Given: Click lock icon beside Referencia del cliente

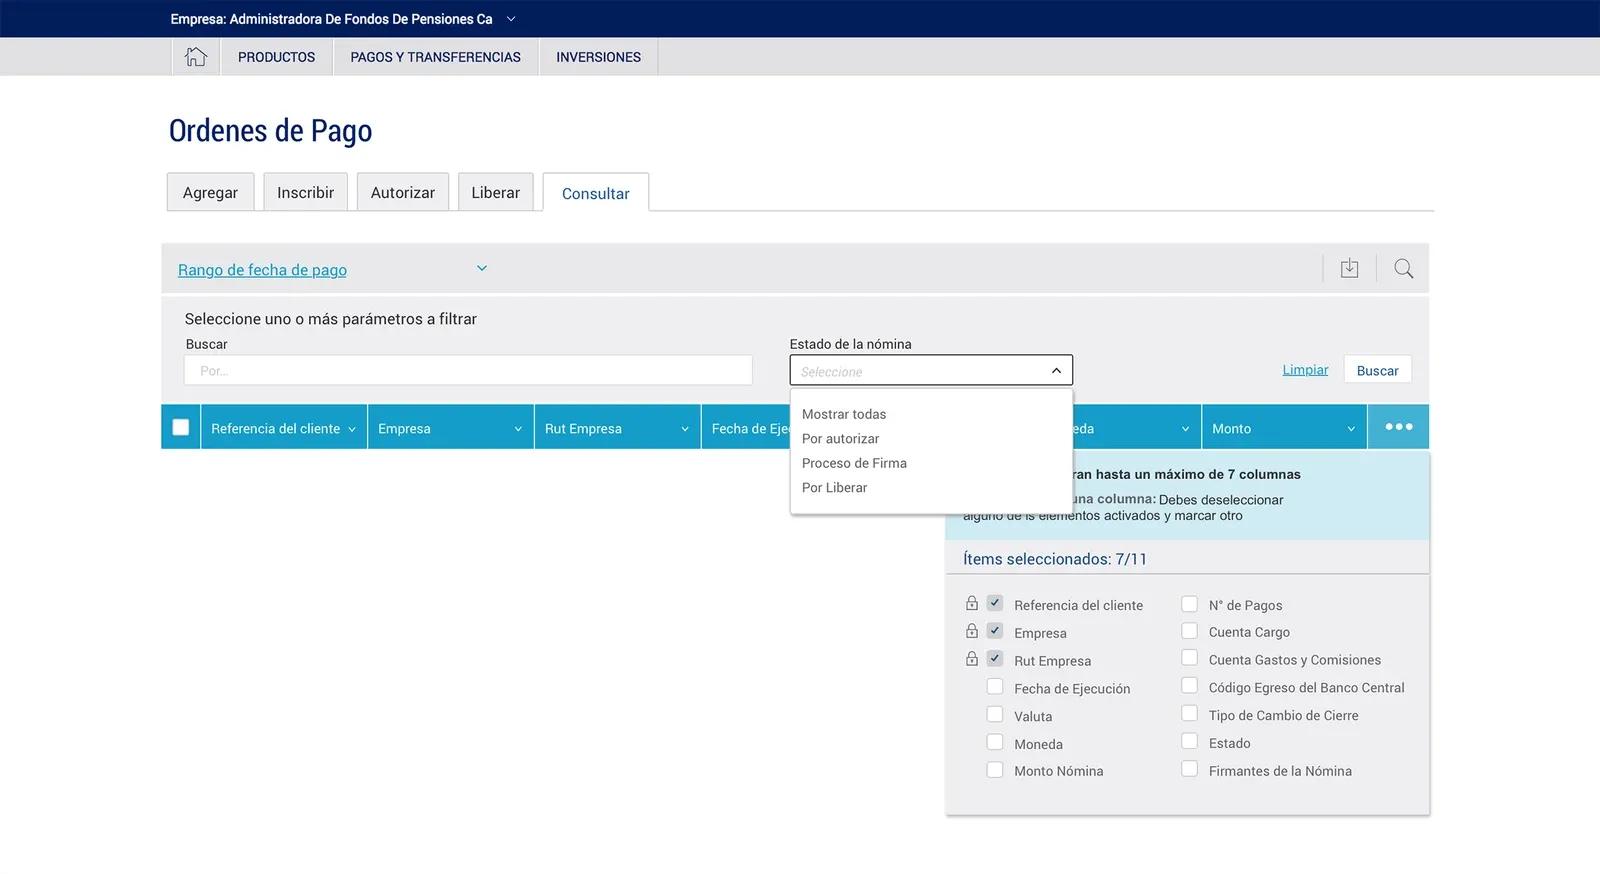Looking at the screenshot, I should coord(972,603).
